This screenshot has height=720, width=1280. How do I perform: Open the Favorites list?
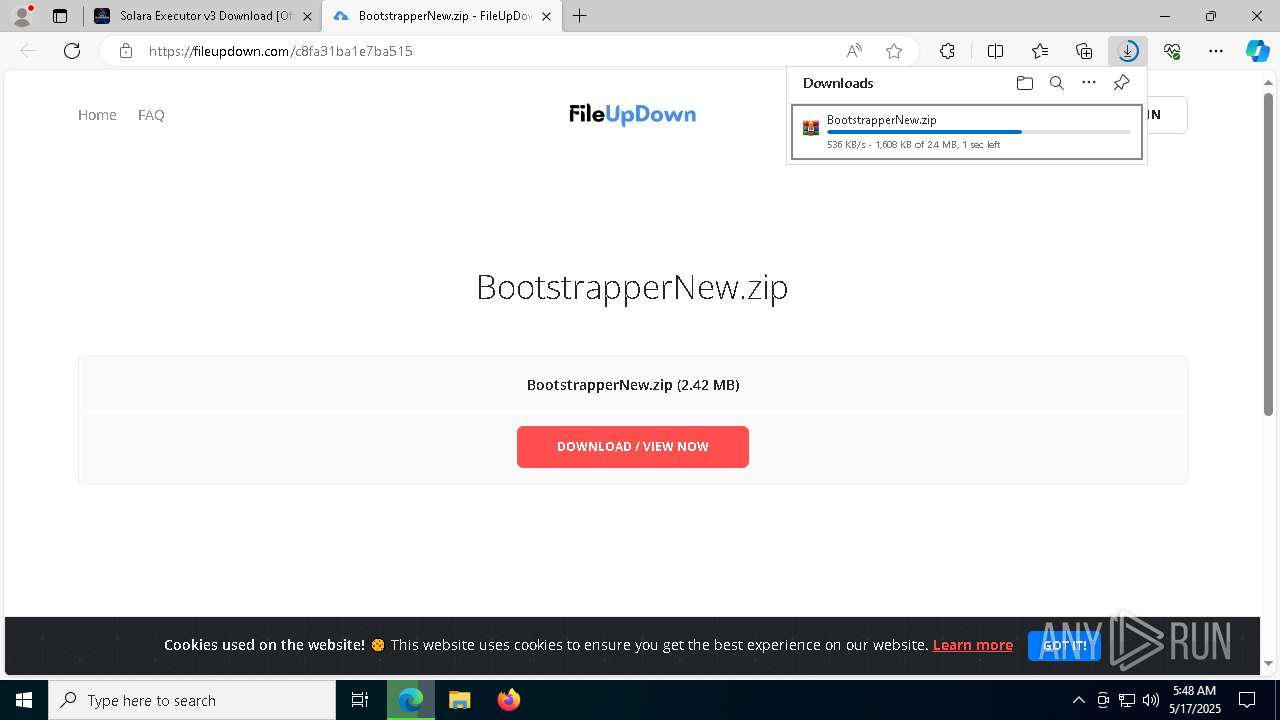(x=1040, y=51)
